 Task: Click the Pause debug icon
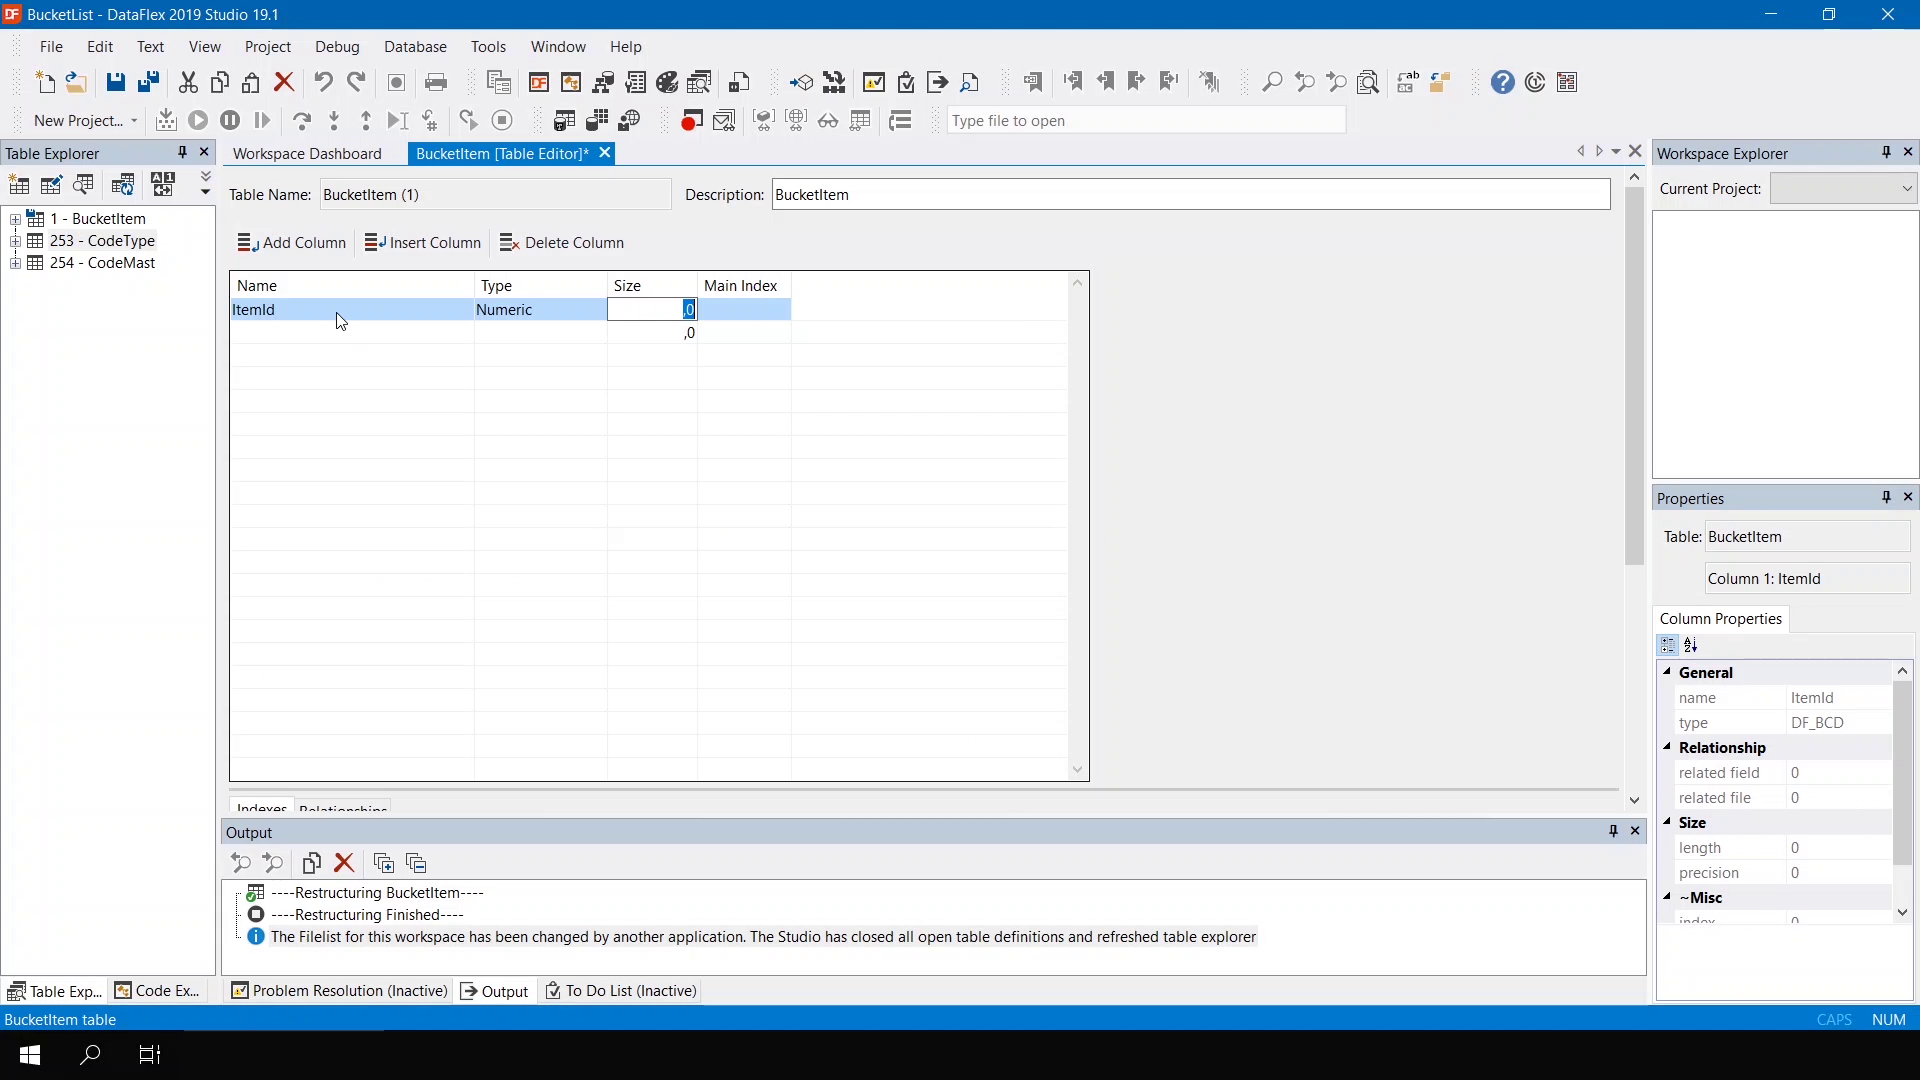(230, 121)
